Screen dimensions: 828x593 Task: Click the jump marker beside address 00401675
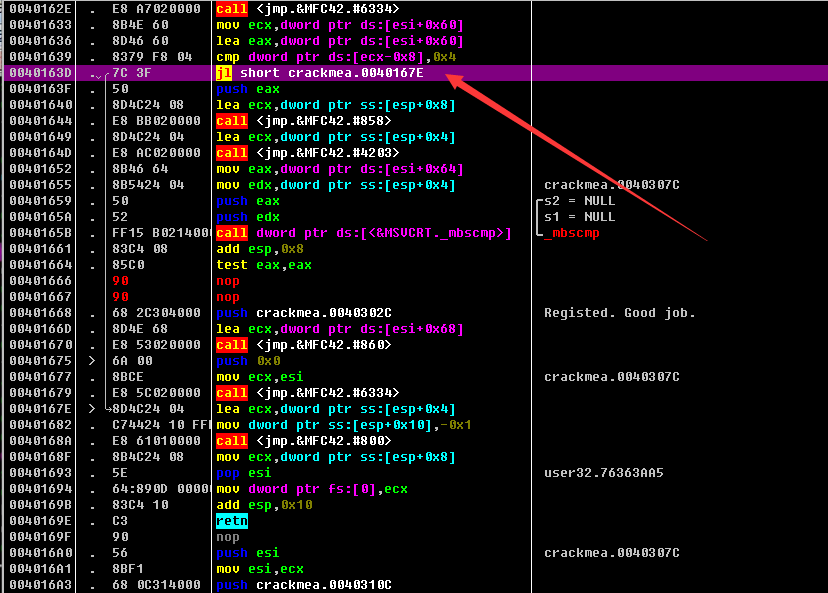pos(92,361)
